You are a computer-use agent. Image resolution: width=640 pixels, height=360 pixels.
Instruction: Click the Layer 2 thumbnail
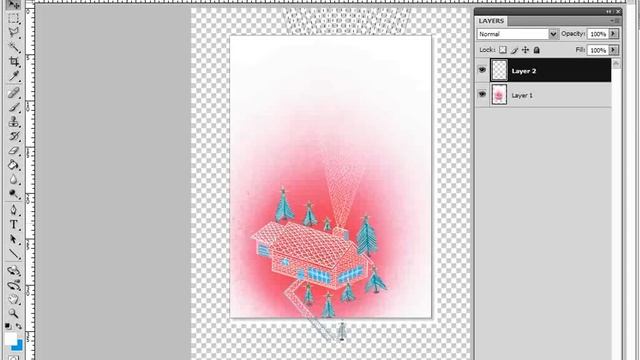499,70
